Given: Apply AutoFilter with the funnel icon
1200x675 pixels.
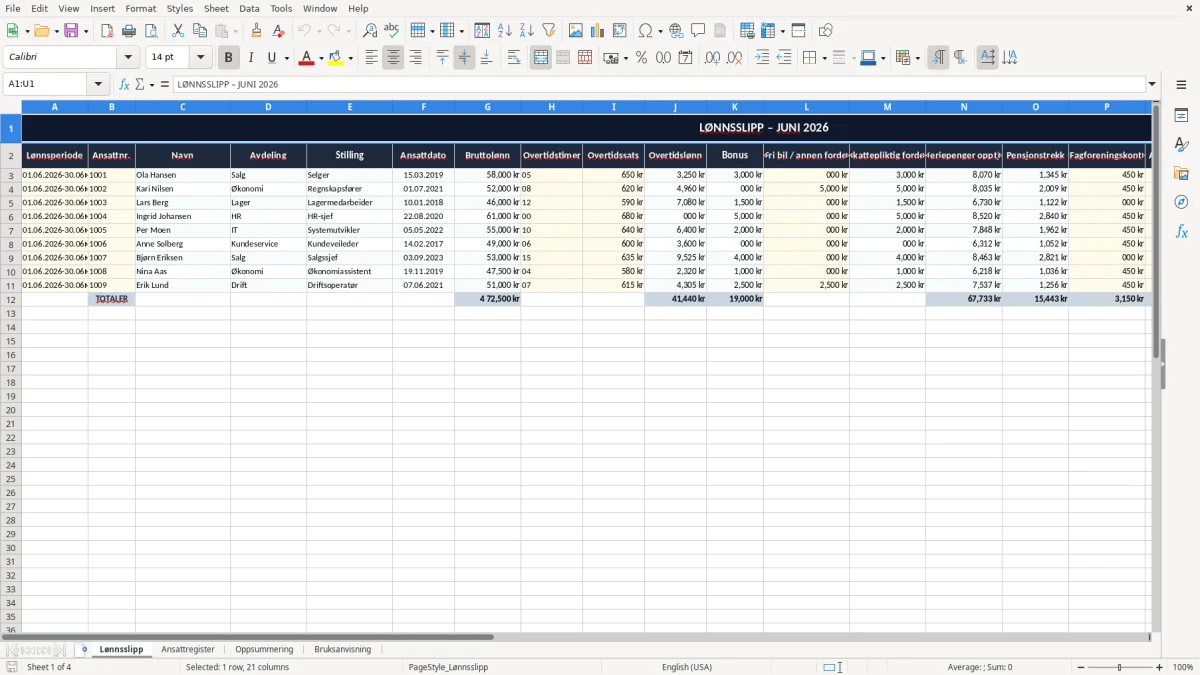Looking at the screenshot, I should click(x=549, y=31).
